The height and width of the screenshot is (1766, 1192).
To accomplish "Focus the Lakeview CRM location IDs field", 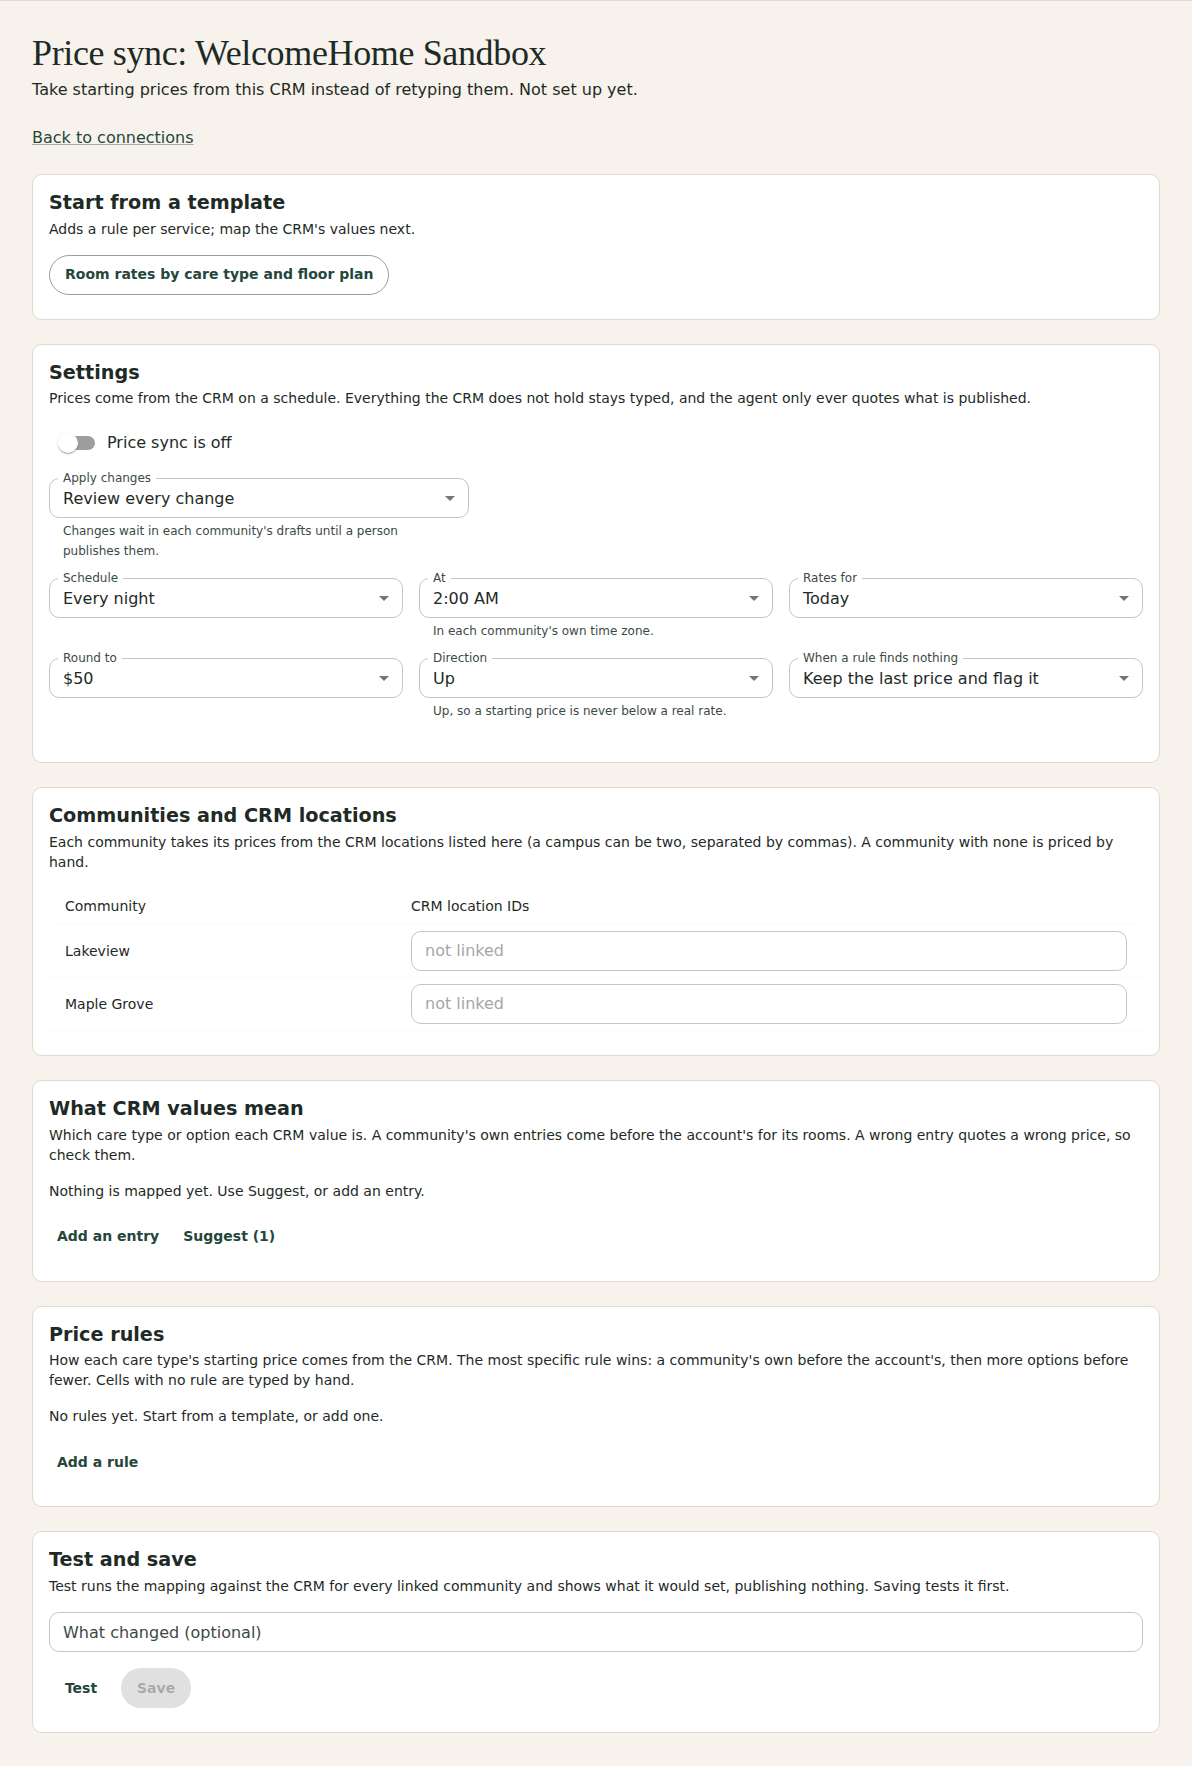I will click(x=769, y=951).
